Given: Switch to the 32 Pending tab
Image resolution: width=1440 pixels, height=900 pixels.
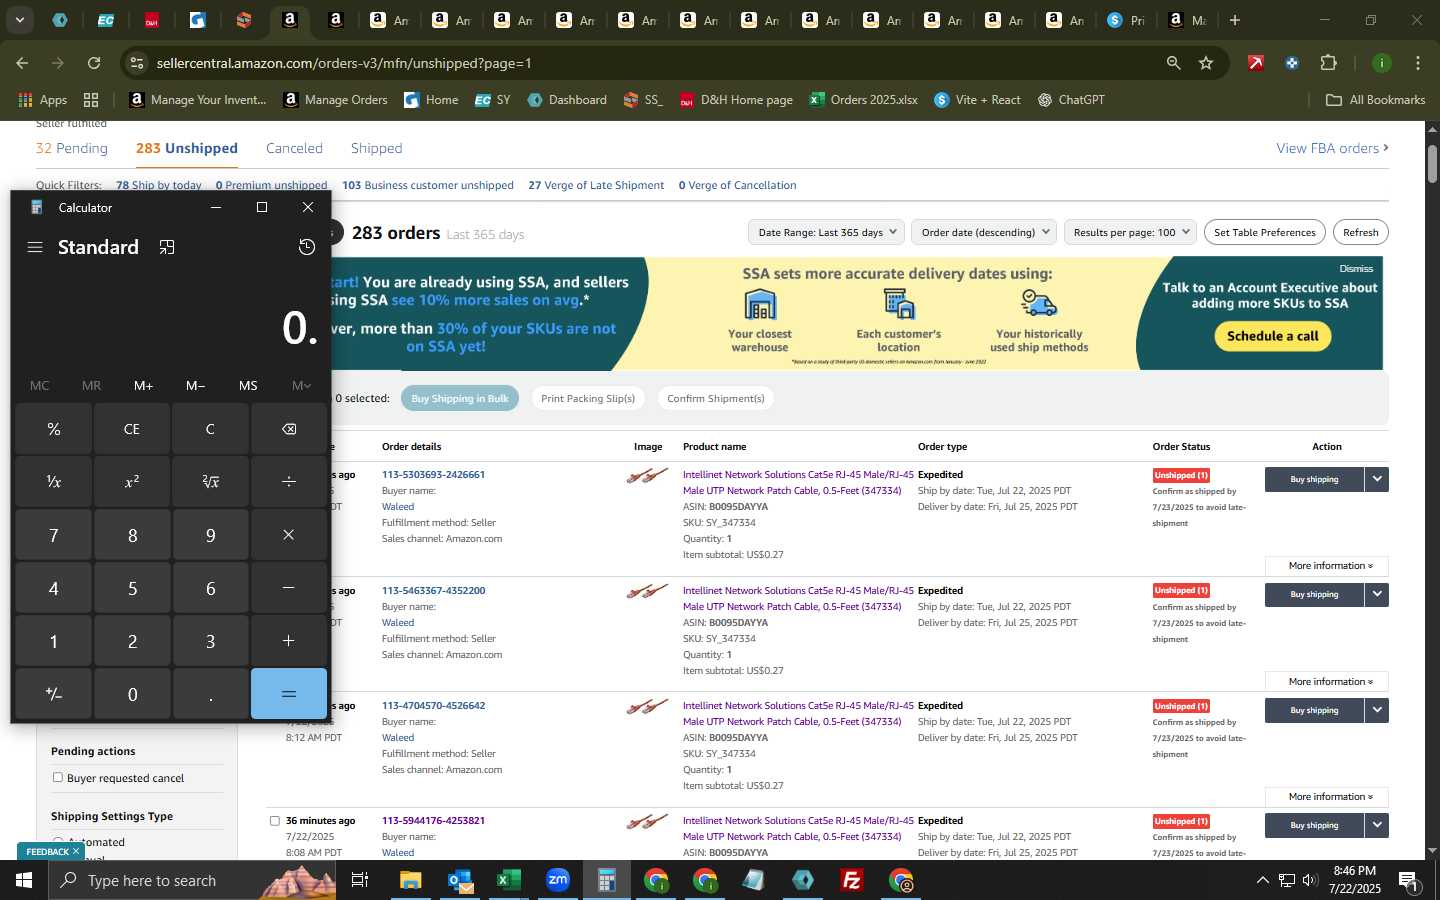Looking at the screenshot, I should click(x=72, y=148).
